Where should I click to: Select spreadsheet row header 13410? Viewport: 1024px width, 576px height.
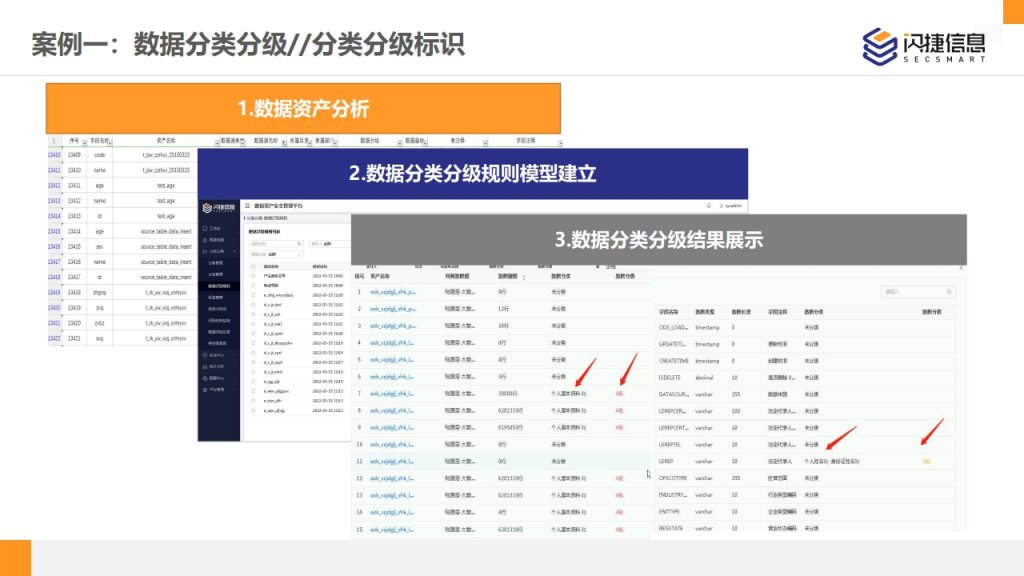click(54, 155)
